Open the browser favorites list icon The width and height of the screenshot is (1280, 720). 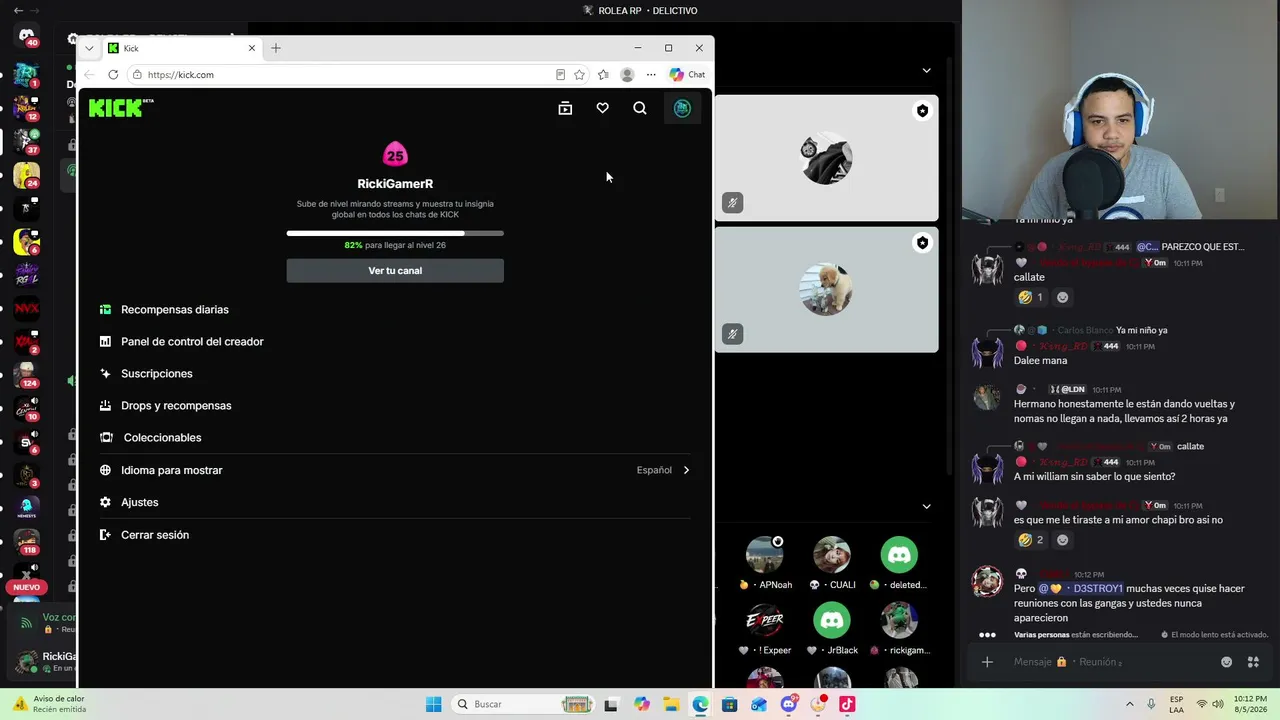coord(603,75)
